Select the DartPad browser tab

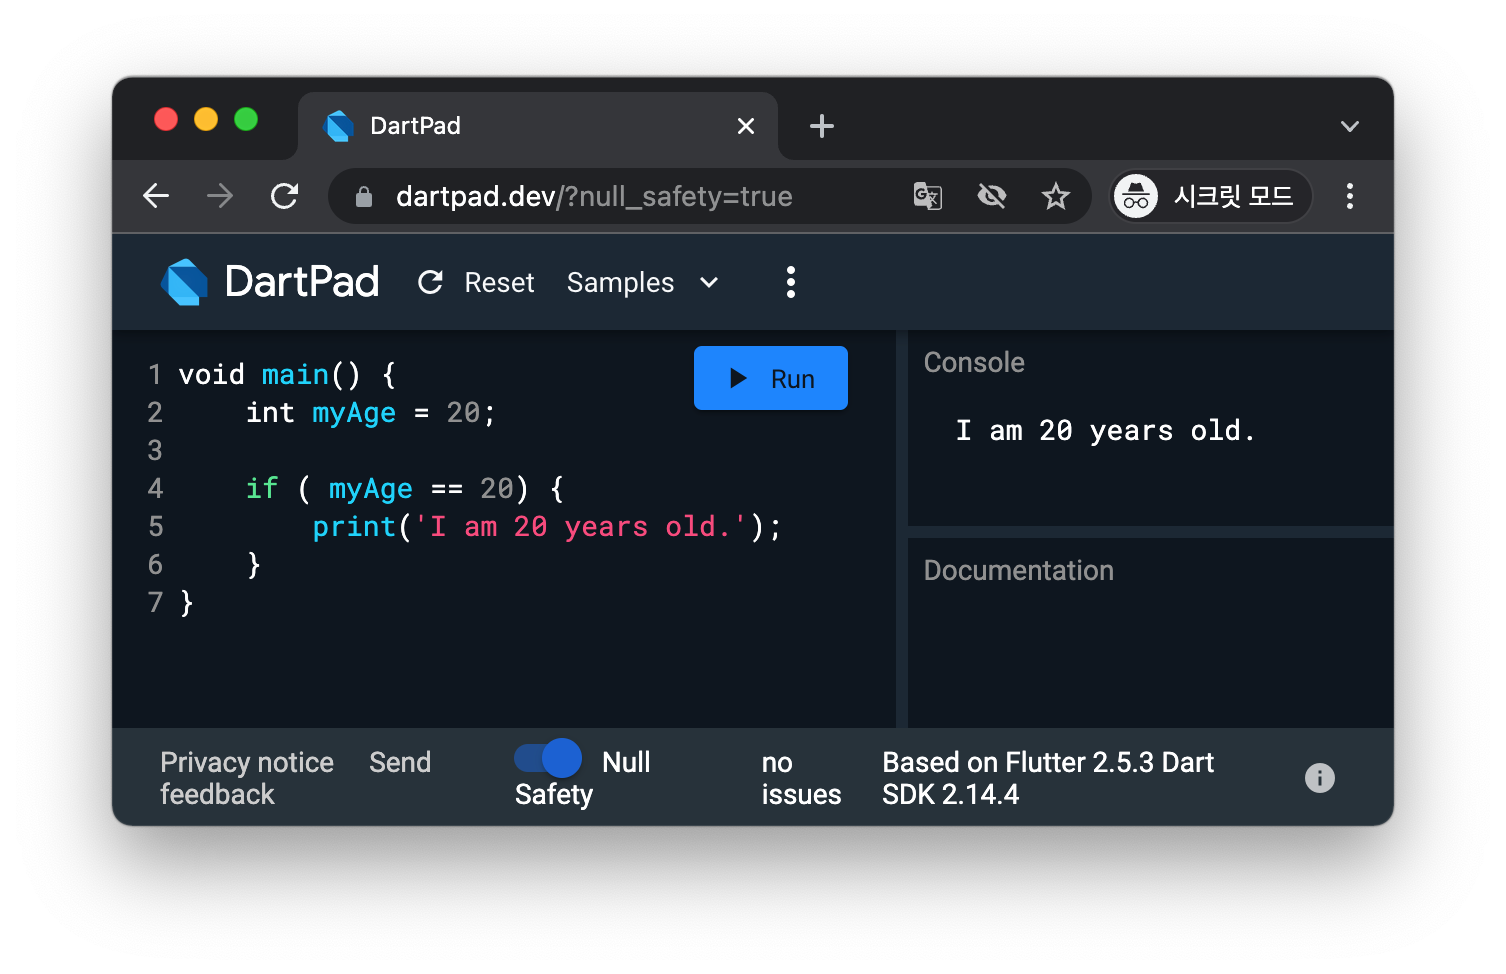click(538, 126)
